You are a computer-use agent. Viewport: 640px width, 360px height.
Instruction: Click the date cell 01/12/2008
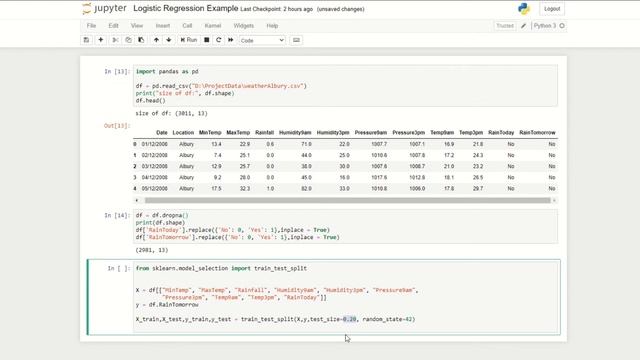(x=155, y=144)
